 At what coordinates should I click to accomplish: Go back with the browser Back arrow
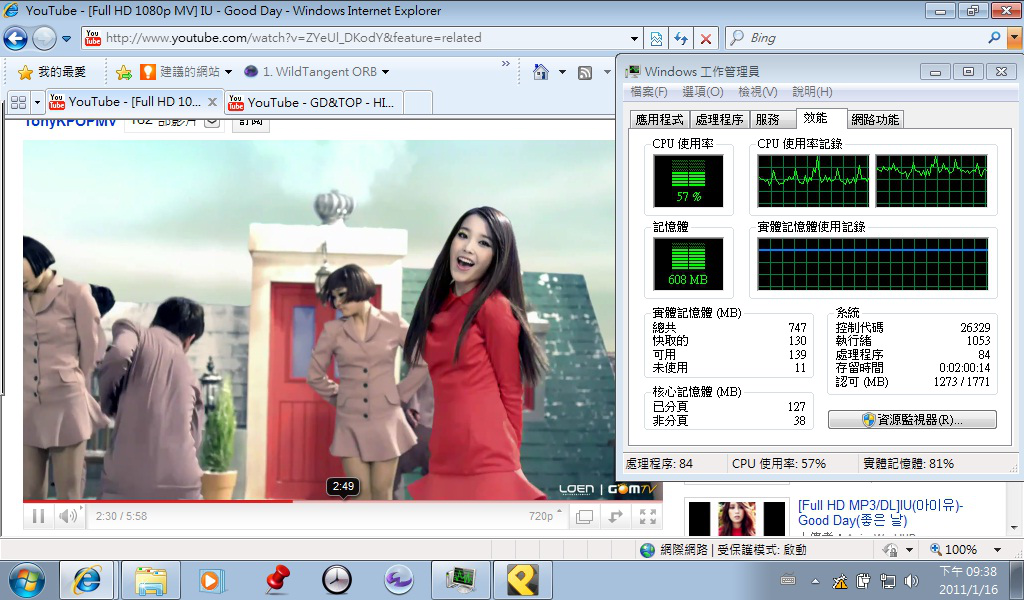pos(16,39)
